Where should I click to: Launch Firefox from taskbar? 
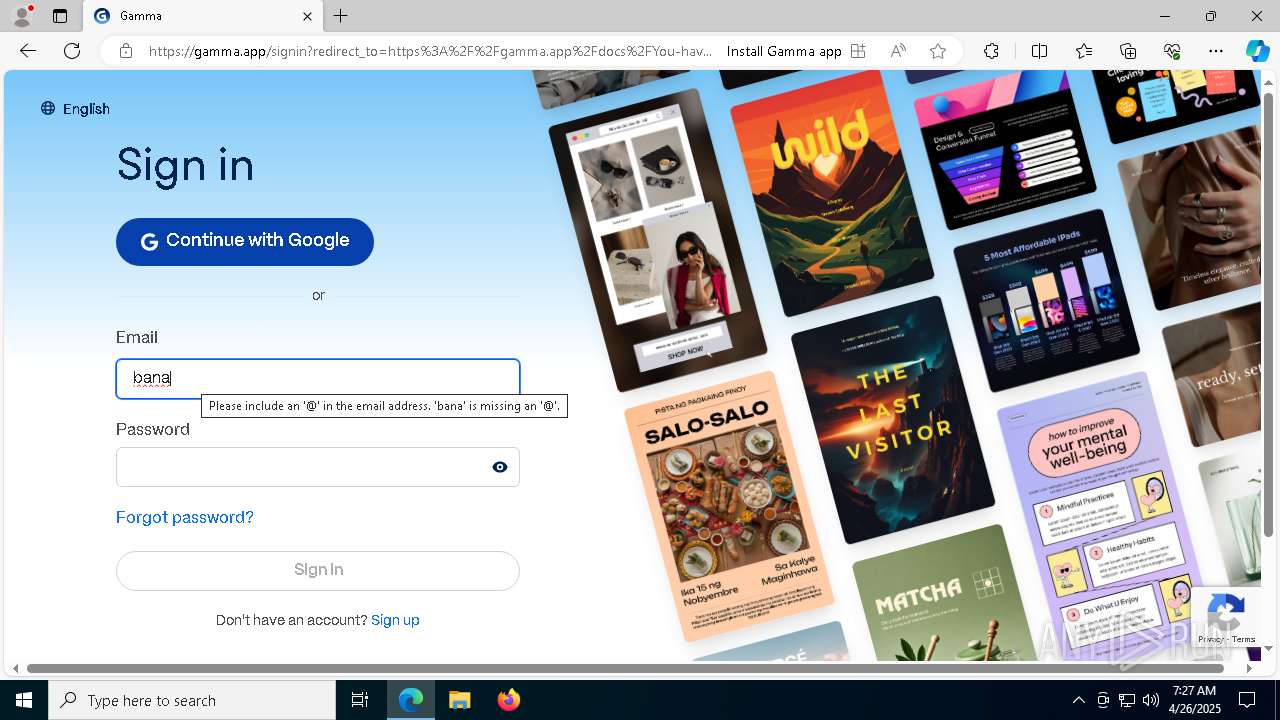coord(508,700)
